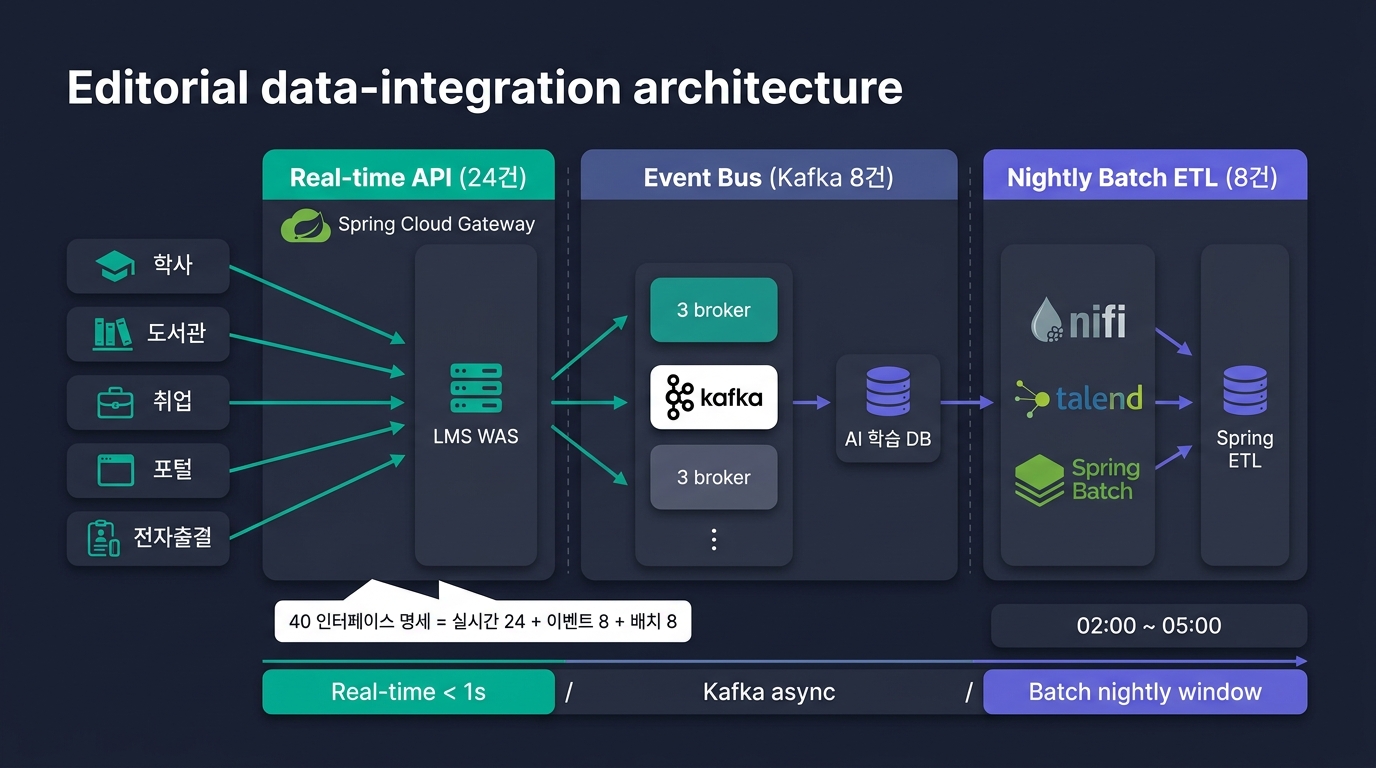This screenshot has width=1376, height=768.
Task: Select the Nightly Batch ETL (8건) header
Action: click(x=1145, y=177)
